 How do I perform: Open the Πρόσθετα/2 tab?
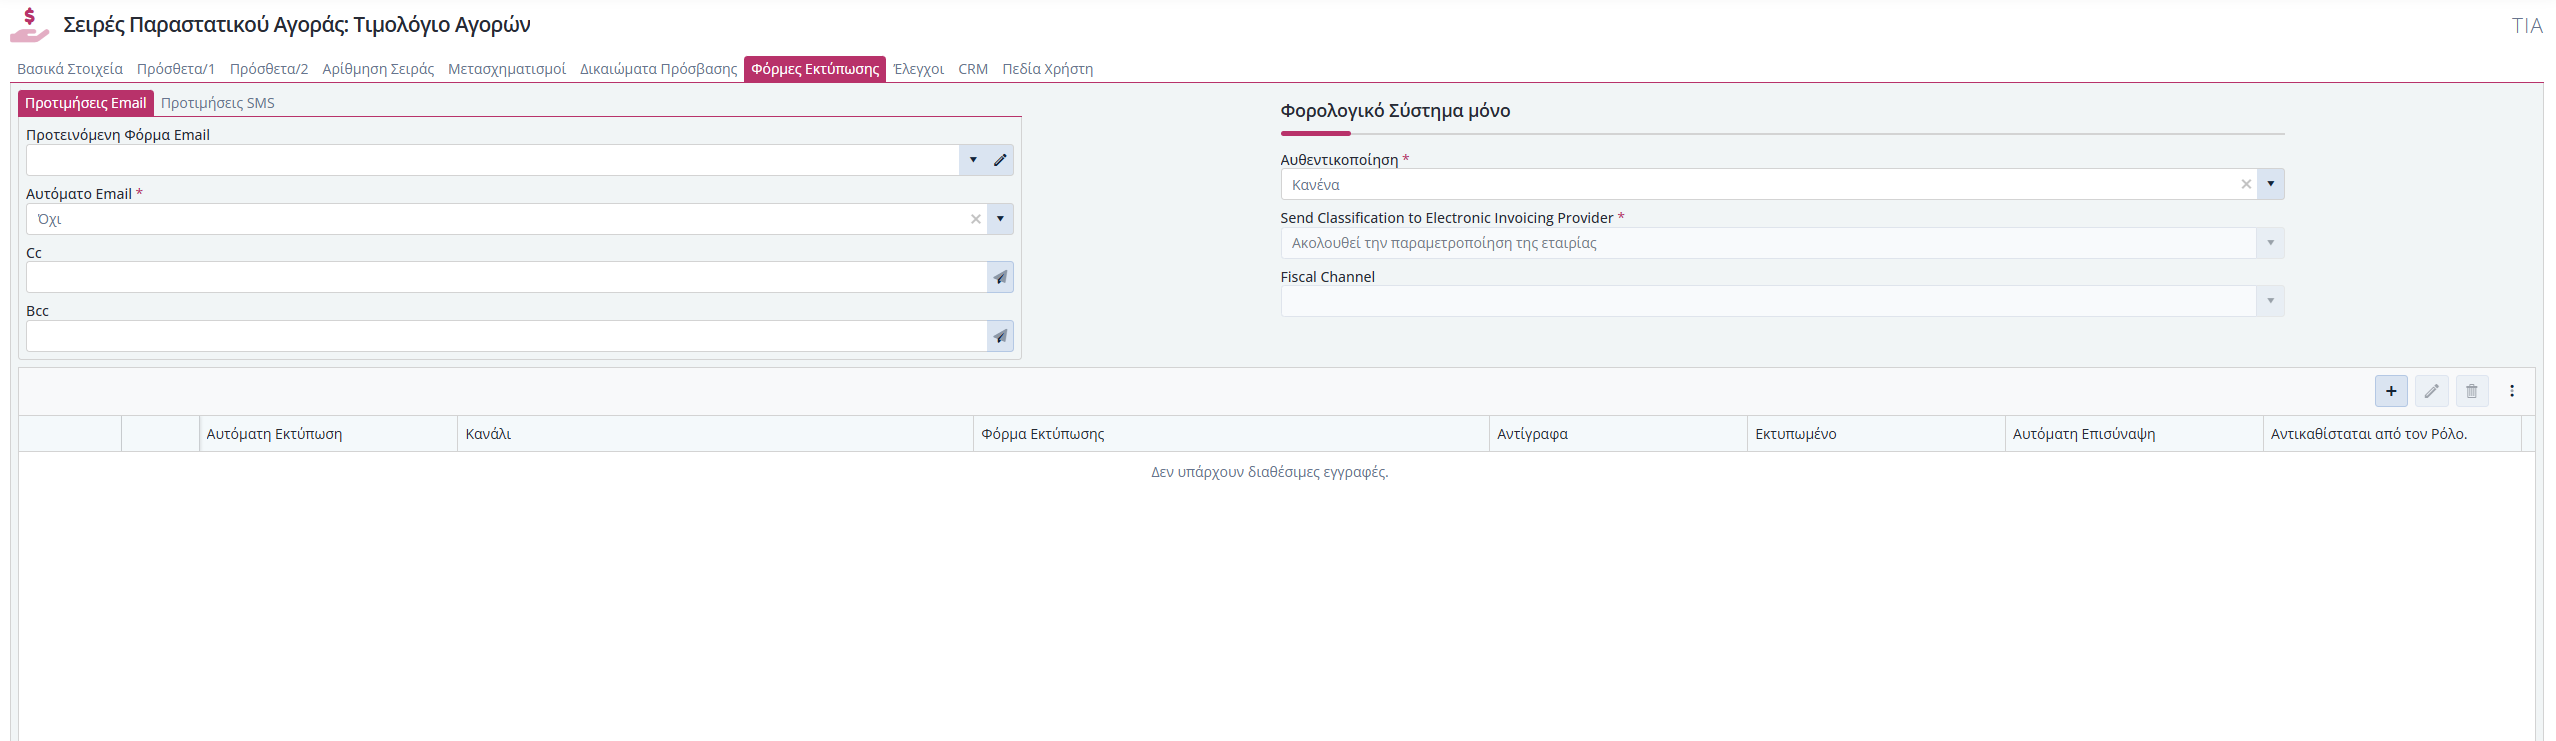tap(269, 69)
